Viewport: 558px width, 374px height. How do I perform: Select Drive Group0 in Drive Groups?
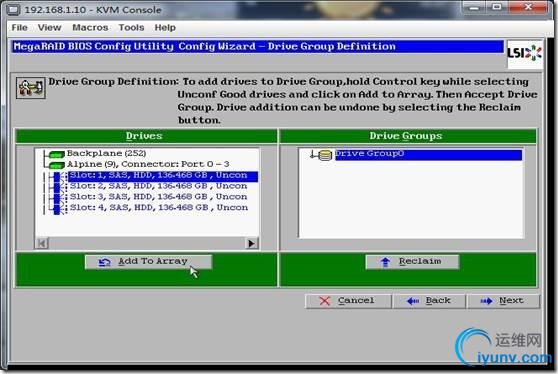pos(428,154)
